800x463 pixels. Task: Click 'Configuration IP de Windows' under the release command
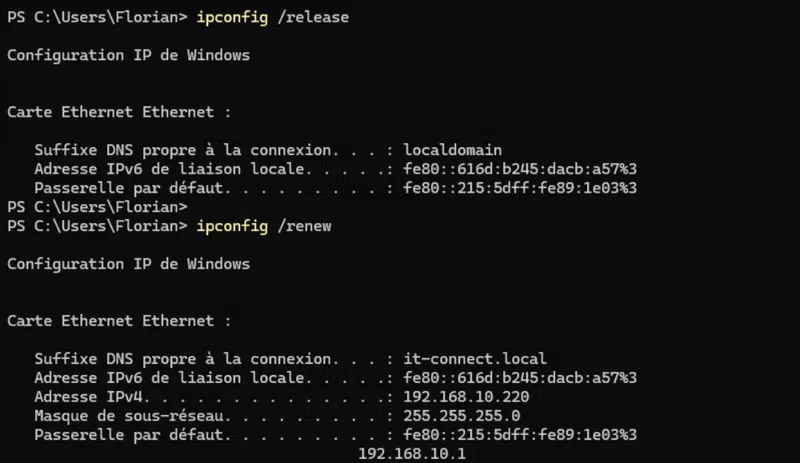coord(128,55)
